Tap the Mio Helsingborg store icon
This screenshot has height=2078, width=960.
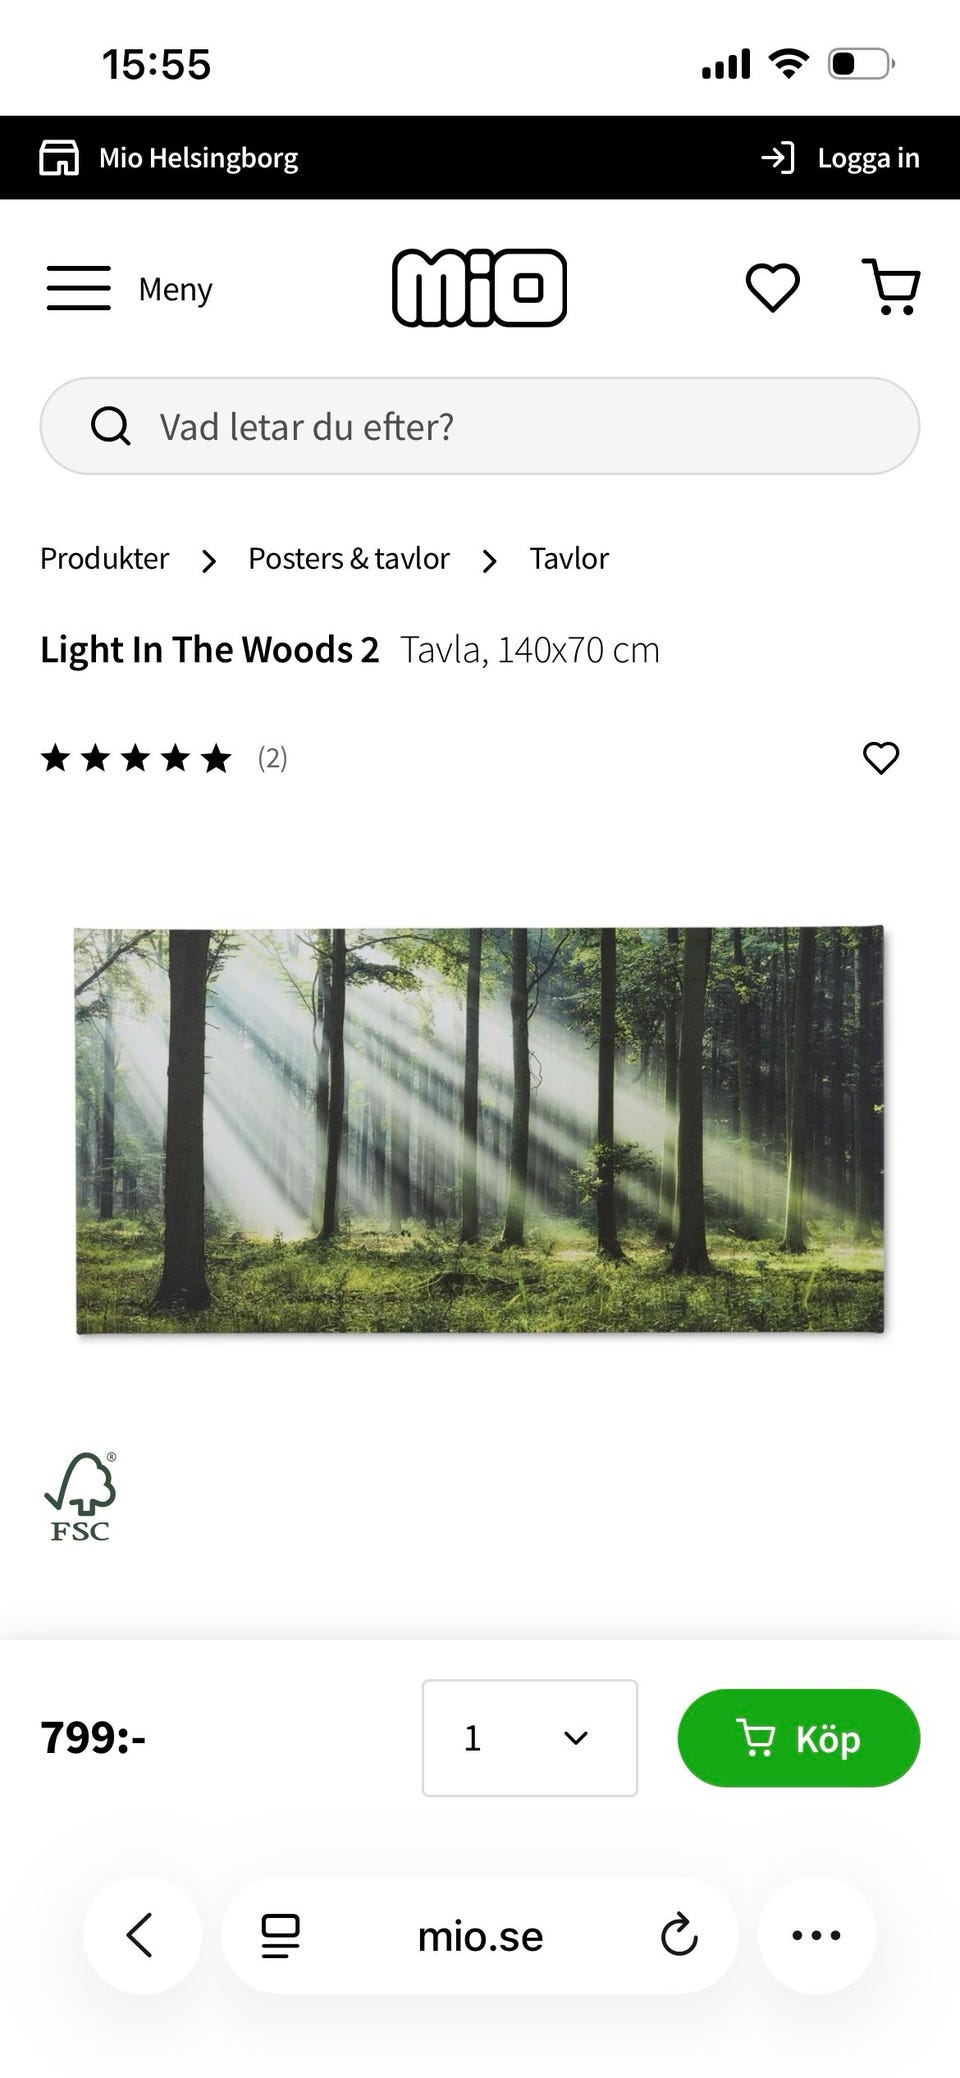59,158
